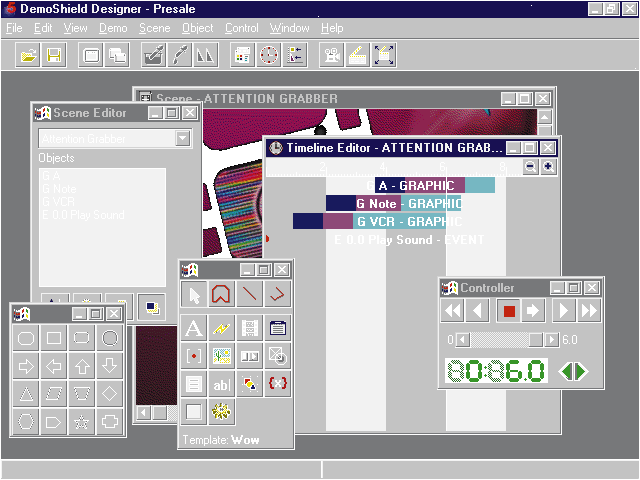Viewport: 640px width, 480px height.
Task: Open the Attention Grabber scene dropdown
Action: (x=182, y=139)
